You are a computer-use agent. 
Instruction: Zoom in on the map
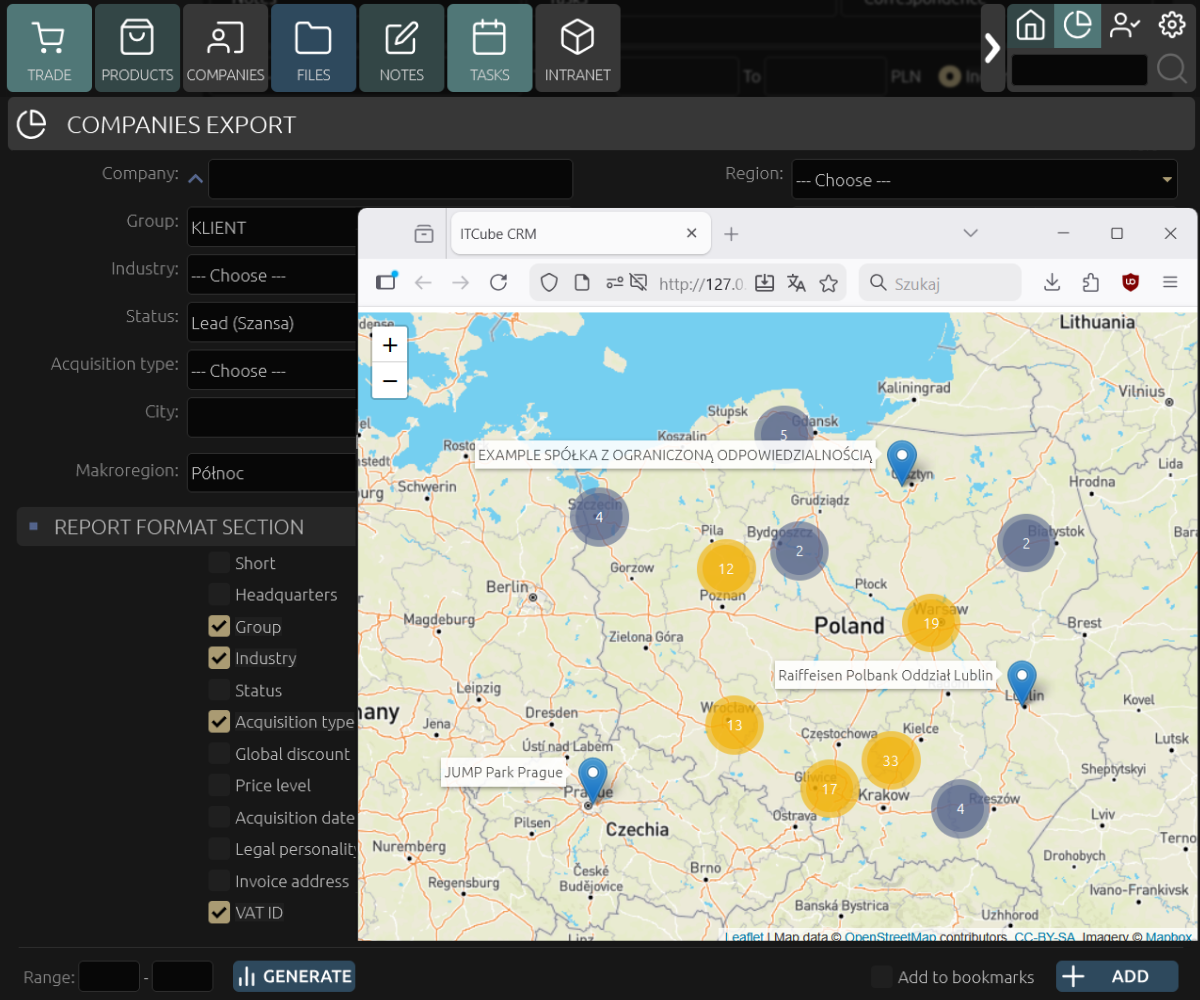(390, 346)
